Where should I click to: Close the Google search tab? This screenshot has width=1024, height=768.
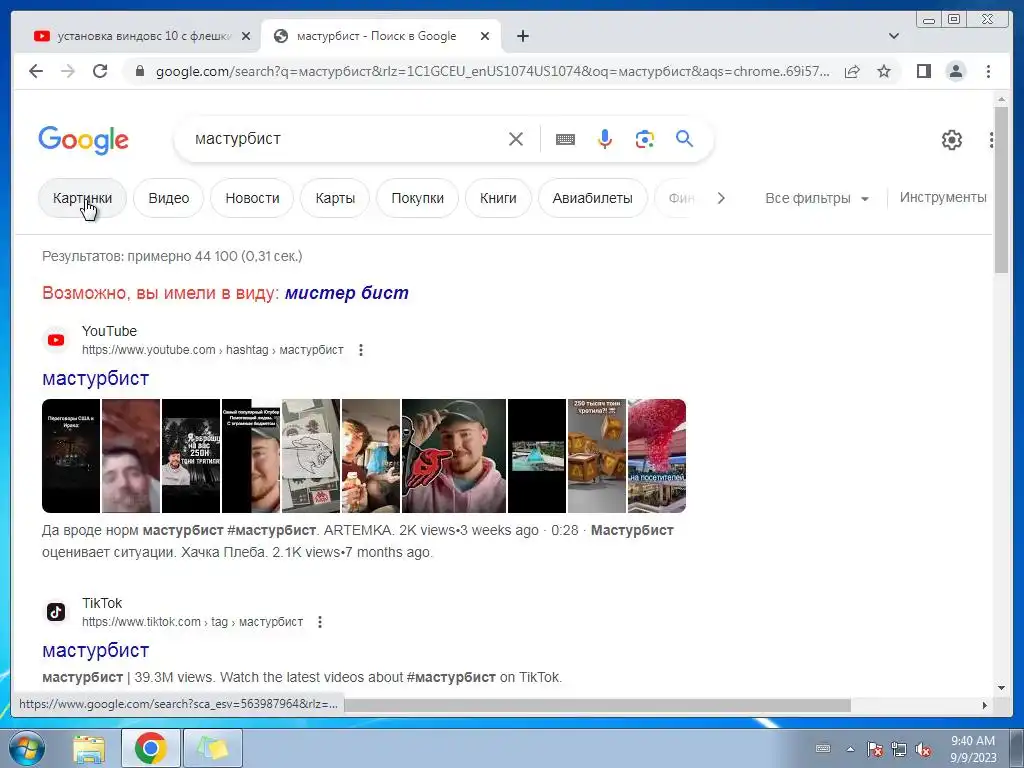coord(485,36)
